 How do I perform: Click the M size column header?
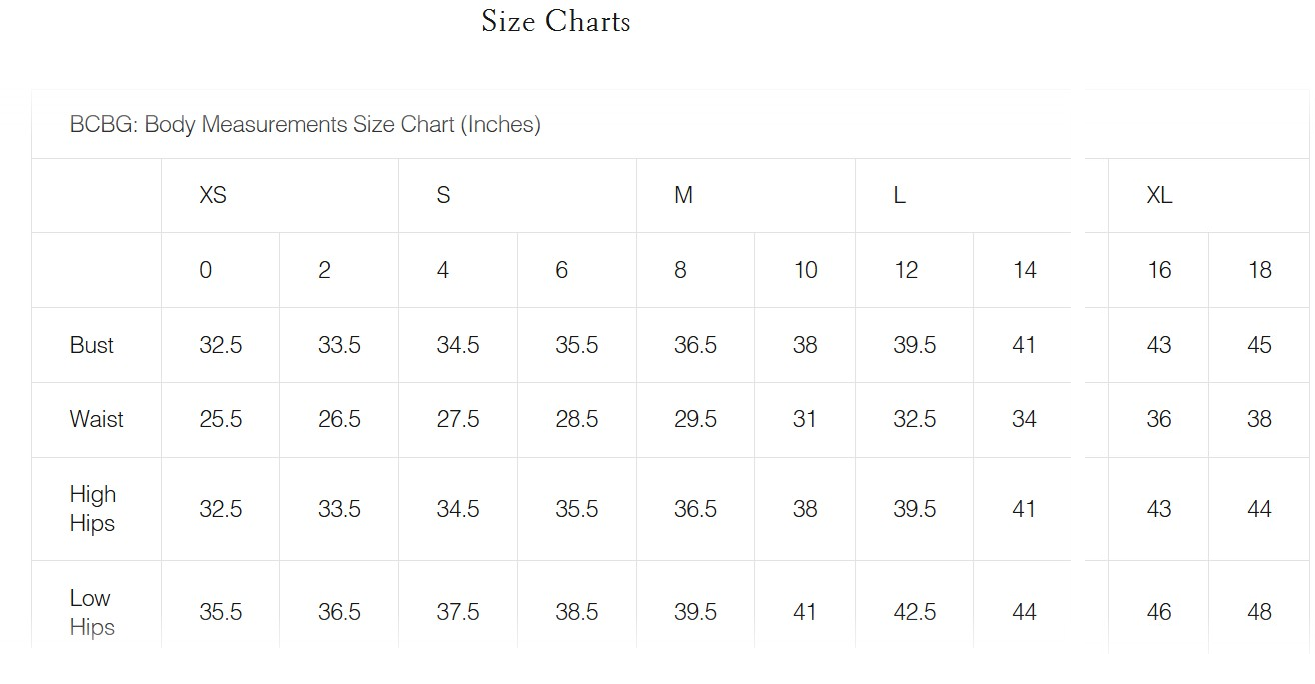coord(683,196)
